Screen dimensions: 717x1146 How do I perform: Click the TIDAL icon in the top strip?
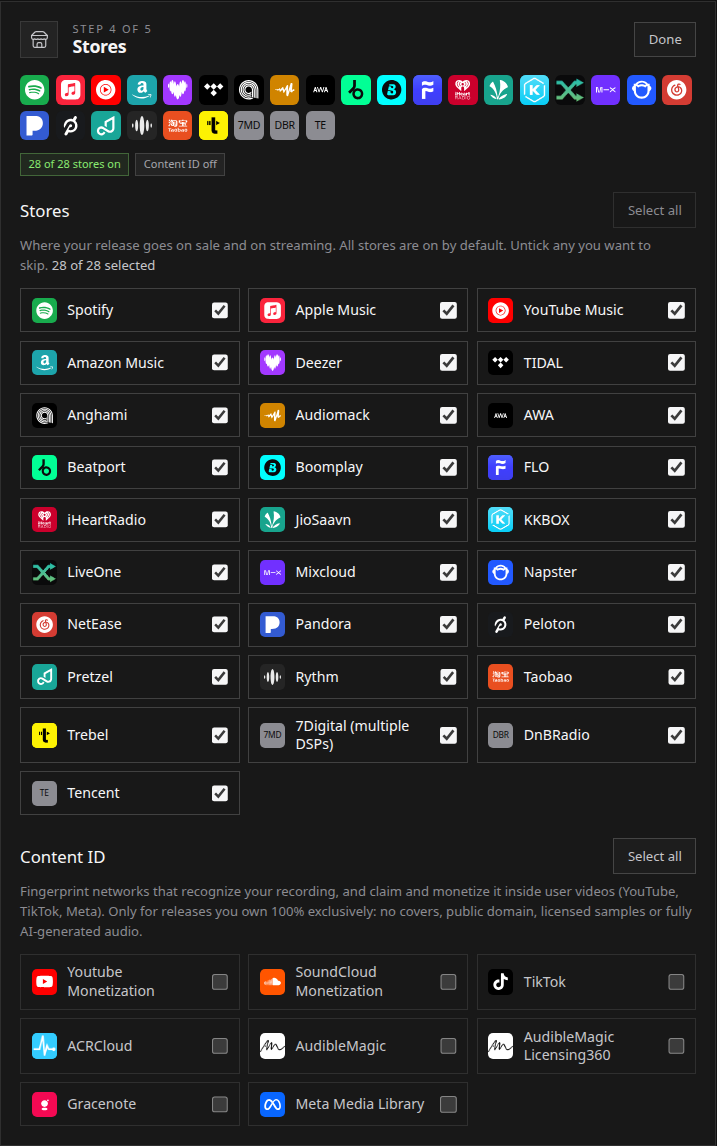(213, 90)
